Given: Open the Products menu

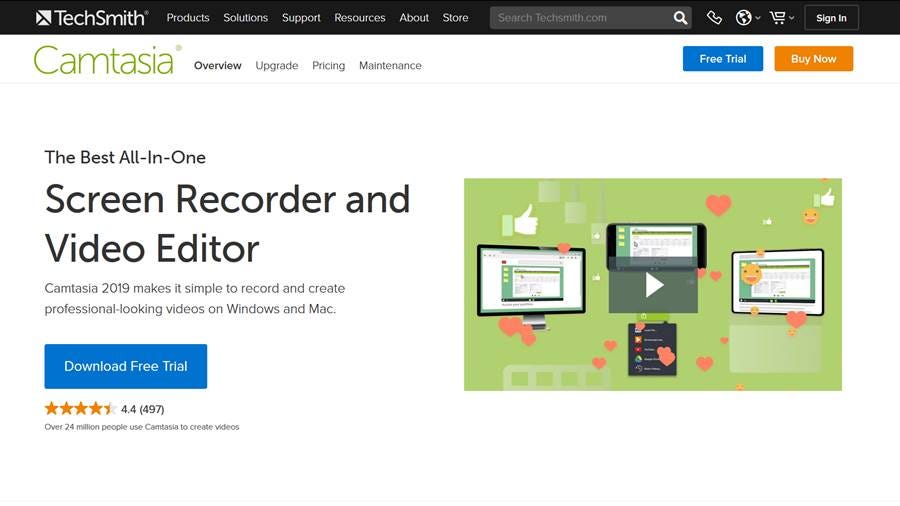Looking at the screenshot, I should tap(188, 18).
